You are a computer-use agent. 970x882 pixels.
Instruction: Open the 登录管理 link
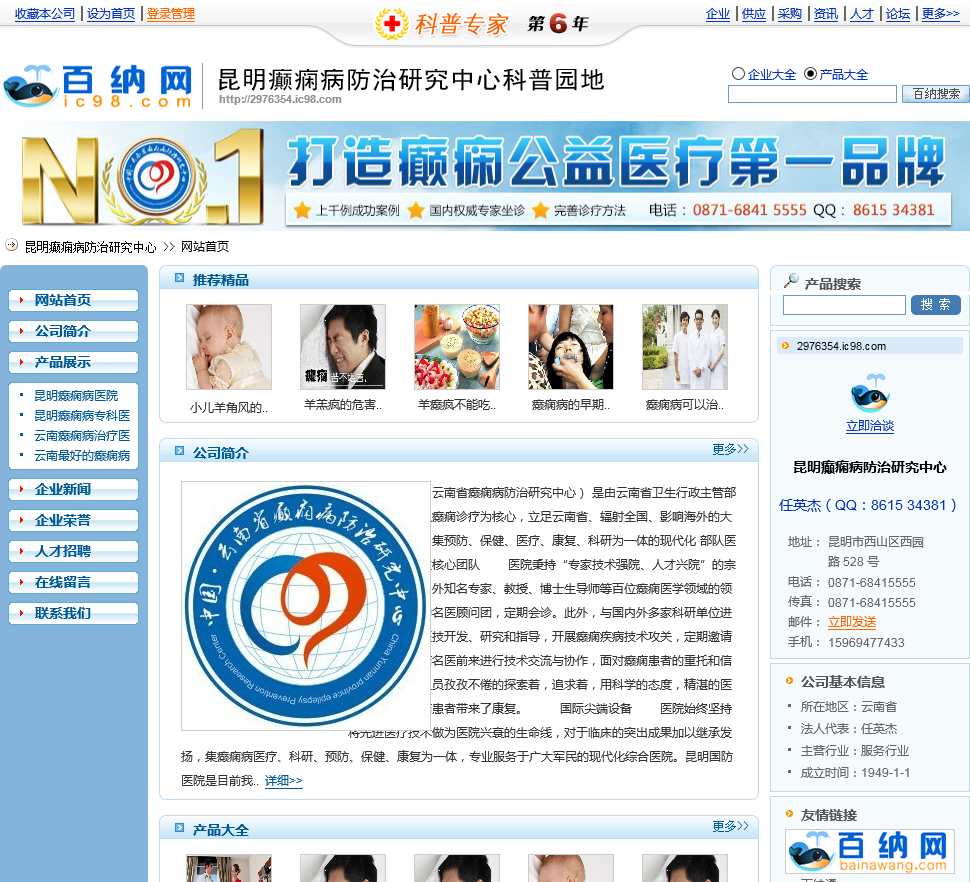(x=171, y=14)
